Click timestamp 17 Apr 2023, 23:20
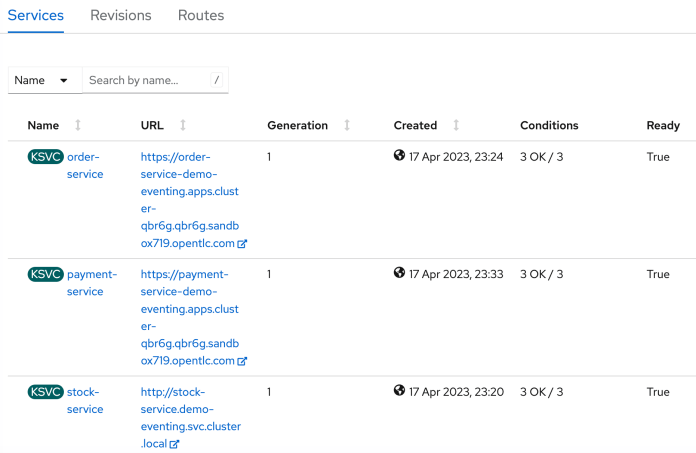Viewport: 696px width, 453px height. coord(456,392)
